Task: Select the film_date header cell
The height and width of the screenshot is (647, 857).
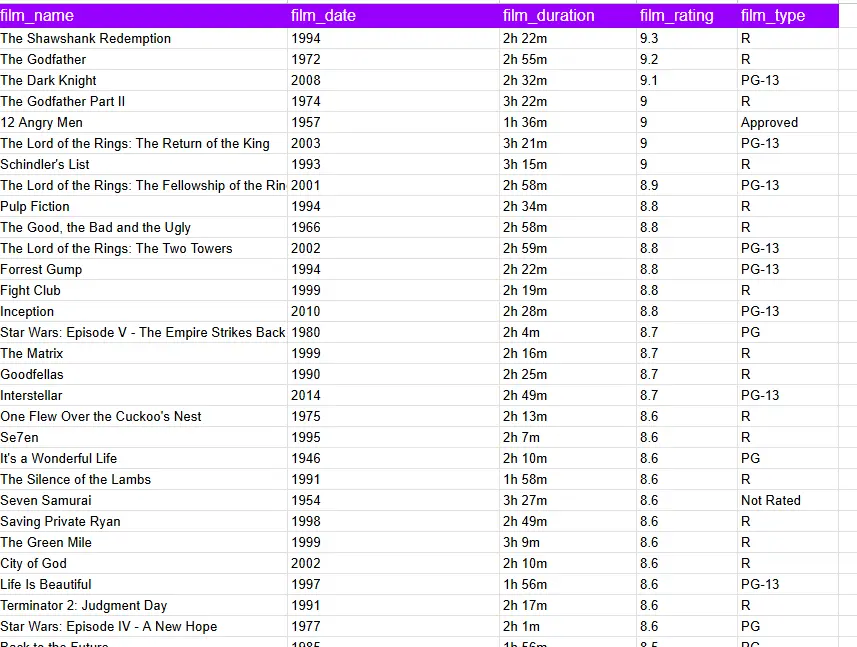Action: (x=394, y=15)
